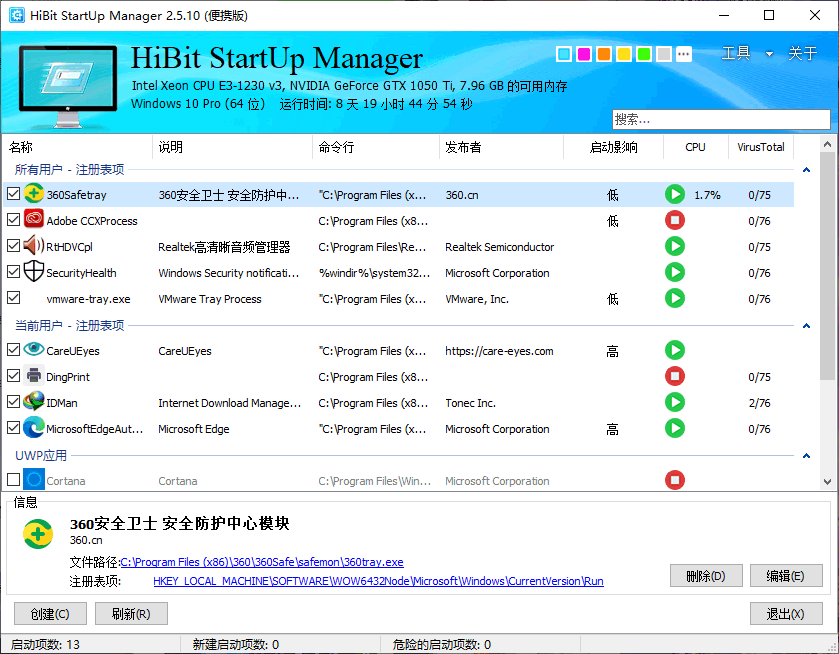839x654 pixels.
Task: Click the list scroll up arrow
Action: [827, 145]
